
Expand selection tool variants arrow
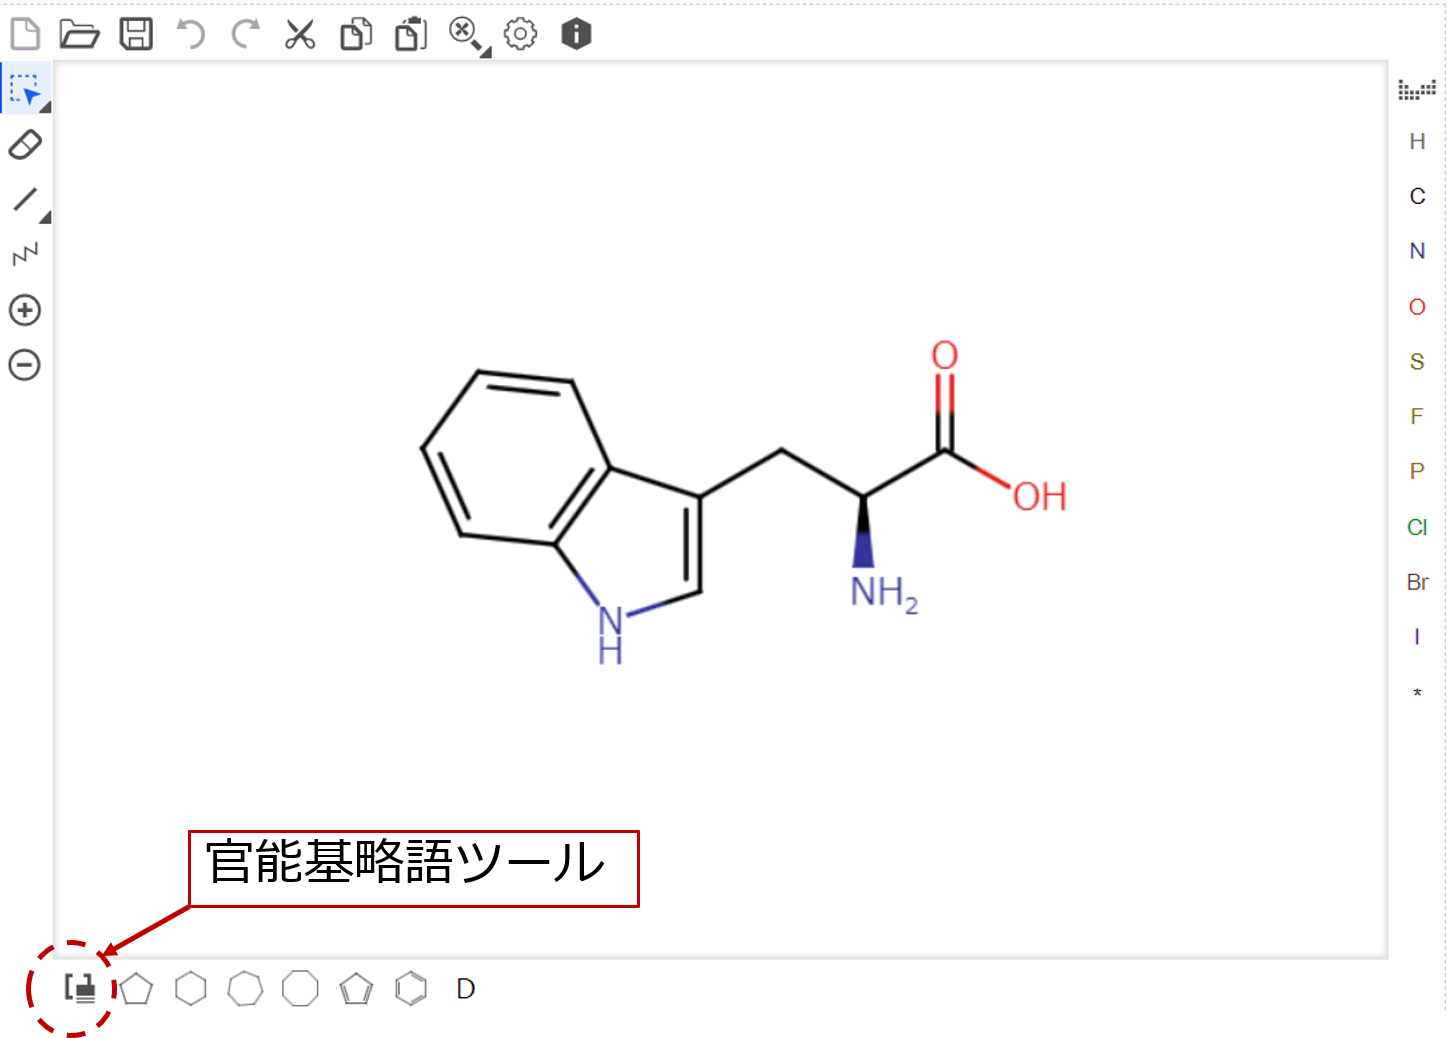(45, 107)
